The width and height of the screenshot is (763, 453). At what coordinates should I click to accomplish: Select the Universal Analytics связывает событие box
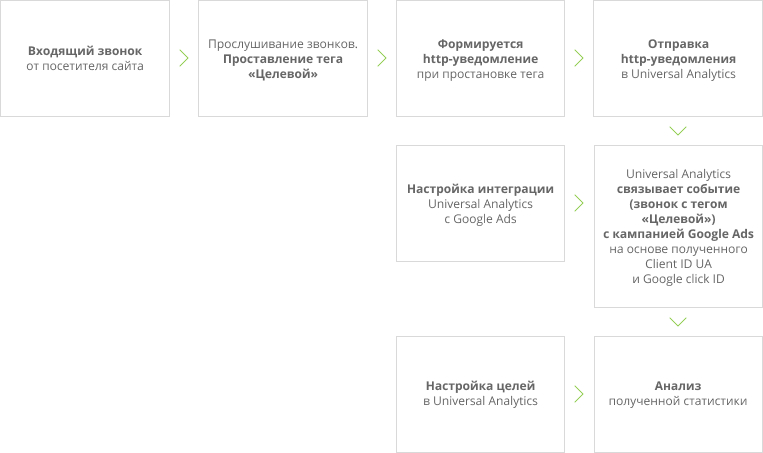[x=678, y=226]
